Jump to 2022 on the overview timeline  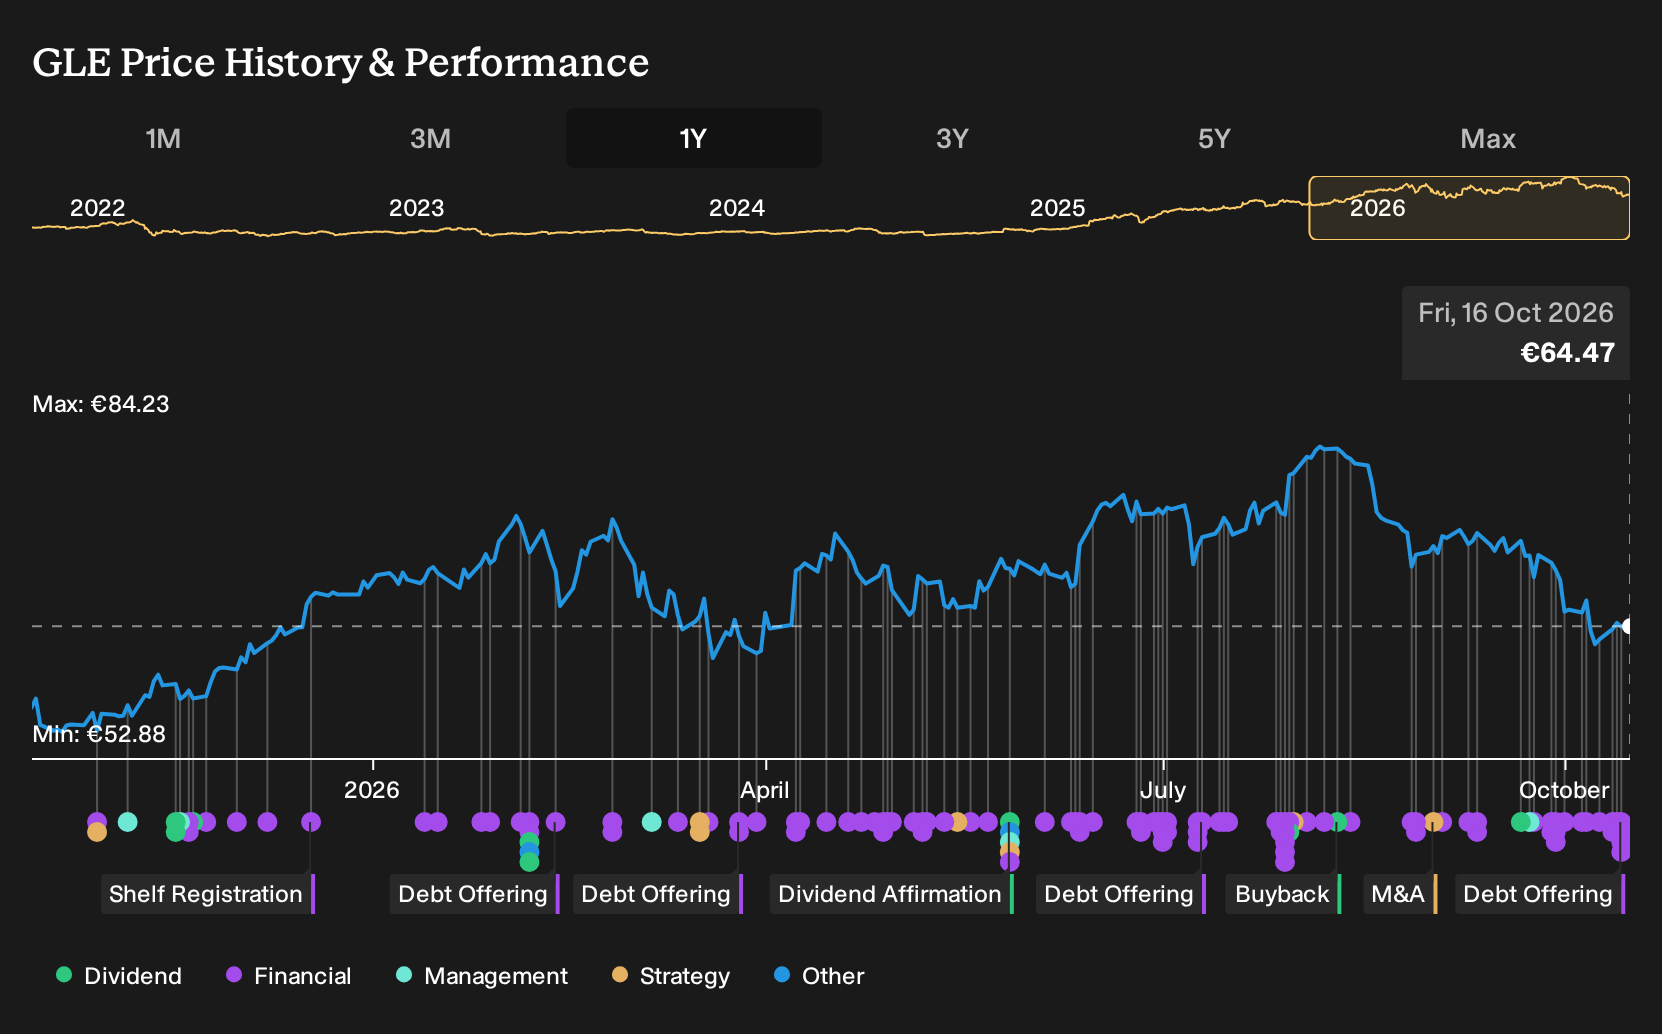(97, 208)
